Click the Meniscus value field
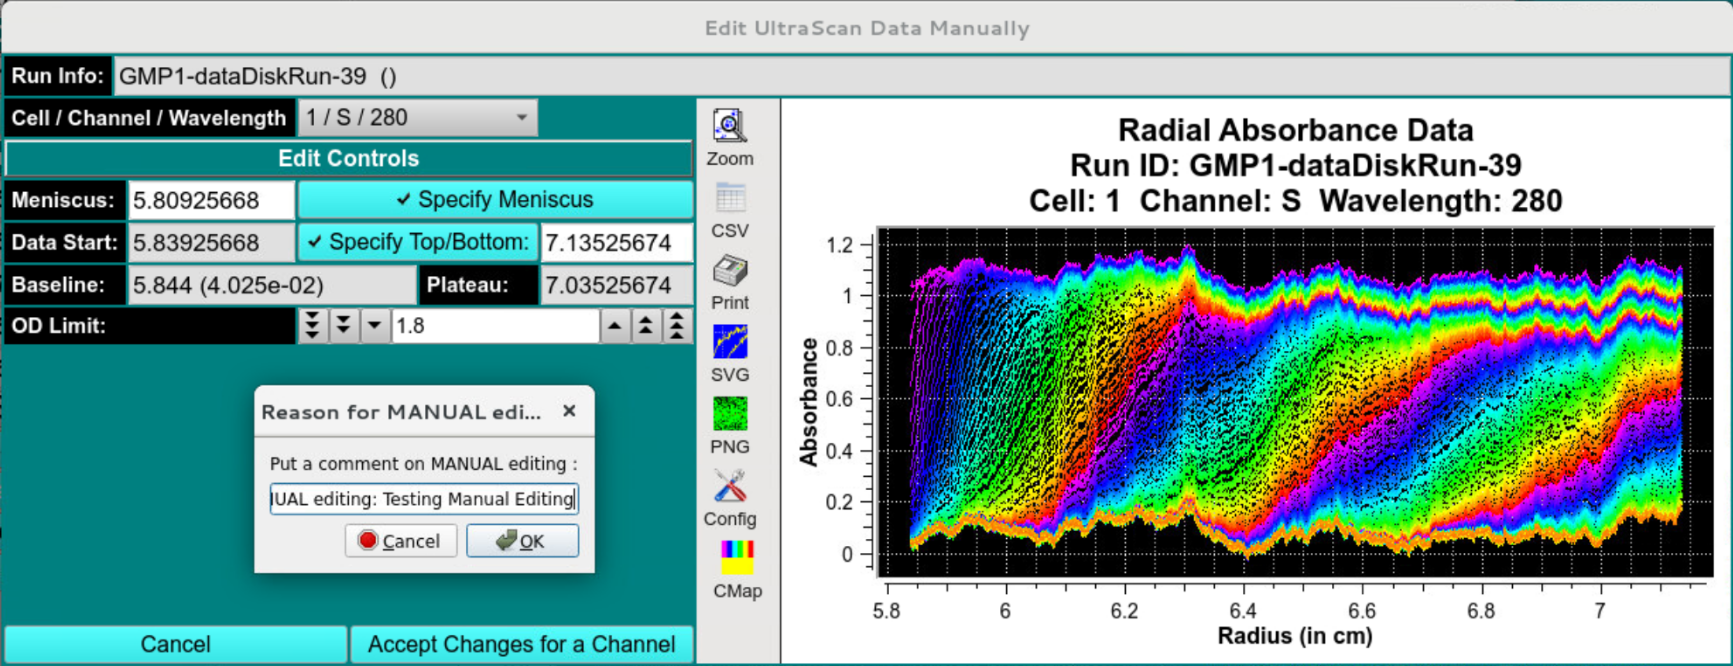The height and width of the screenshot is (666, 1733). [211, 200]
